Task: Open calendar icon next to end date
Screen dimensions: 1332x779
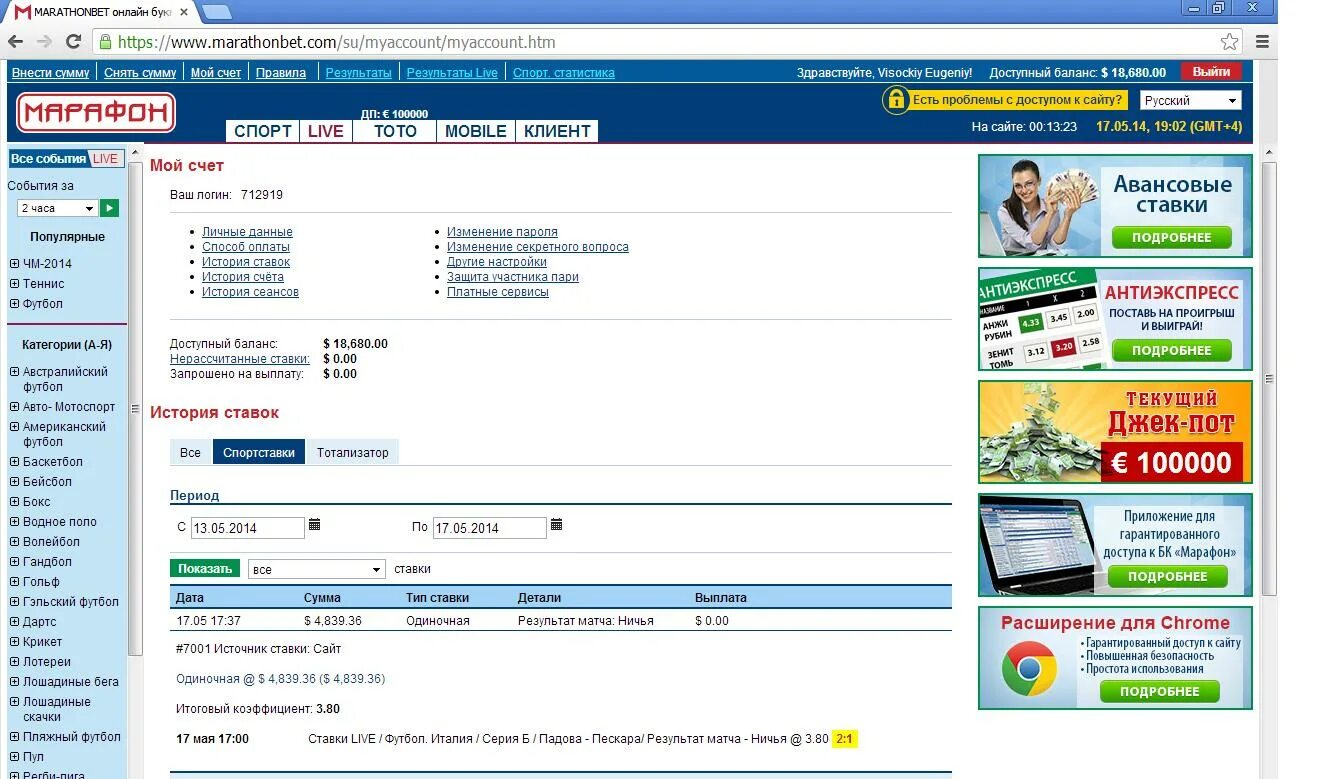Action: tap(557, 525)
